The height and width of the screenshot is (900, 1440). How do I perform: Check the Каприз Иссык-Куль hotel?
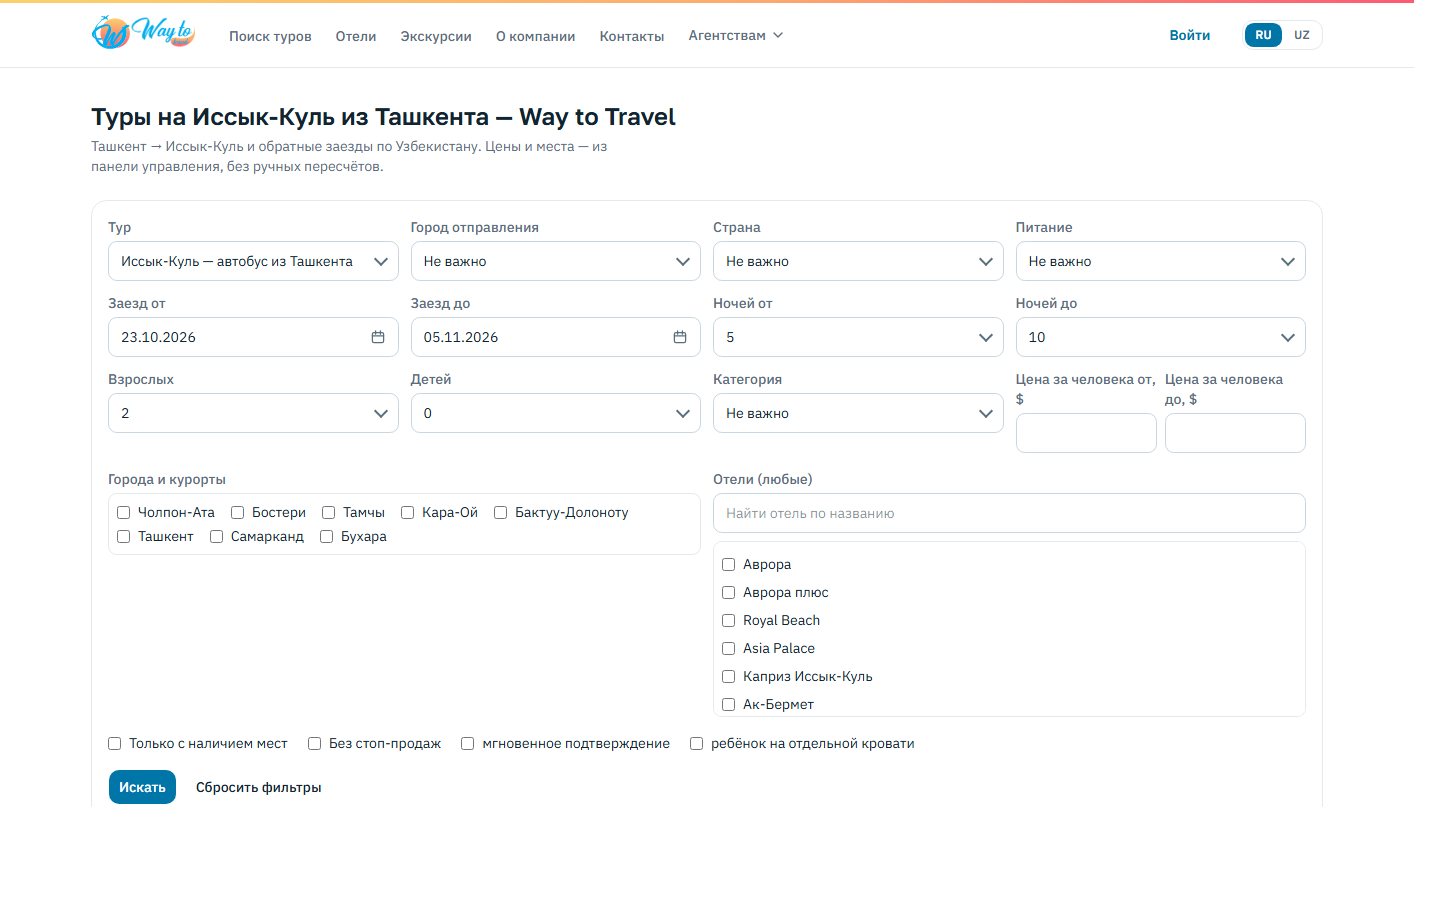point(729,677)
